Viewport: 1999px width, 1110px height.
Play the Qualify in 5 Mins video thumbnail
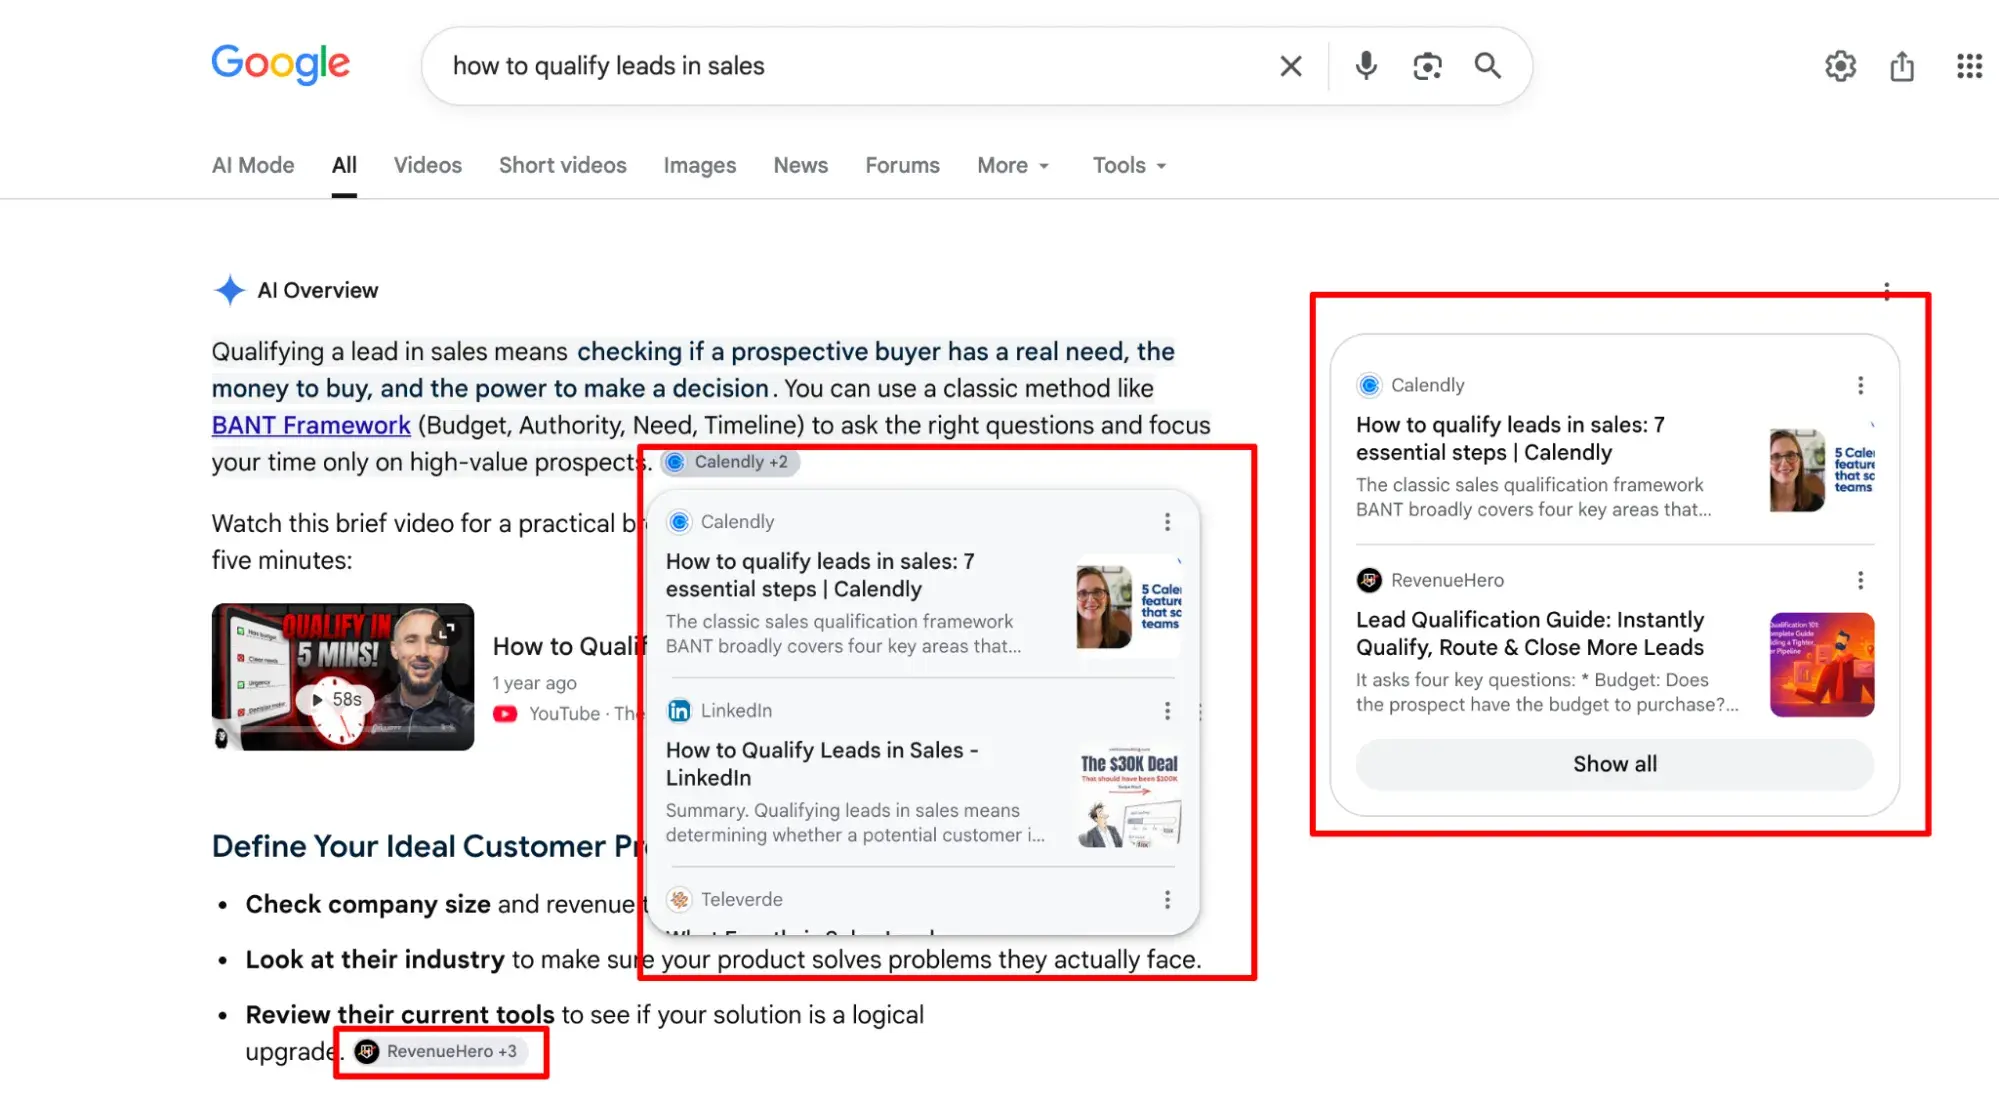coord(343,676)
